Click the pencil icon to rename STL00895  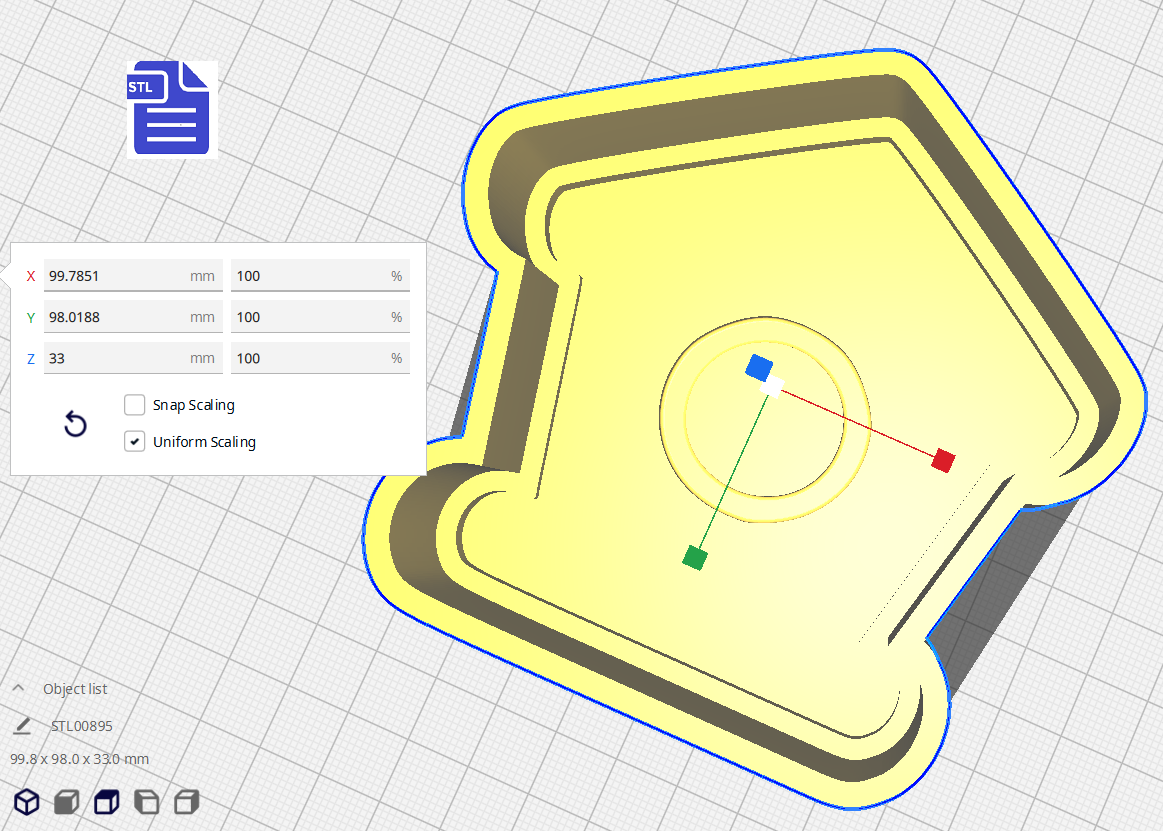pyautogui.click(x=22, y=726)
